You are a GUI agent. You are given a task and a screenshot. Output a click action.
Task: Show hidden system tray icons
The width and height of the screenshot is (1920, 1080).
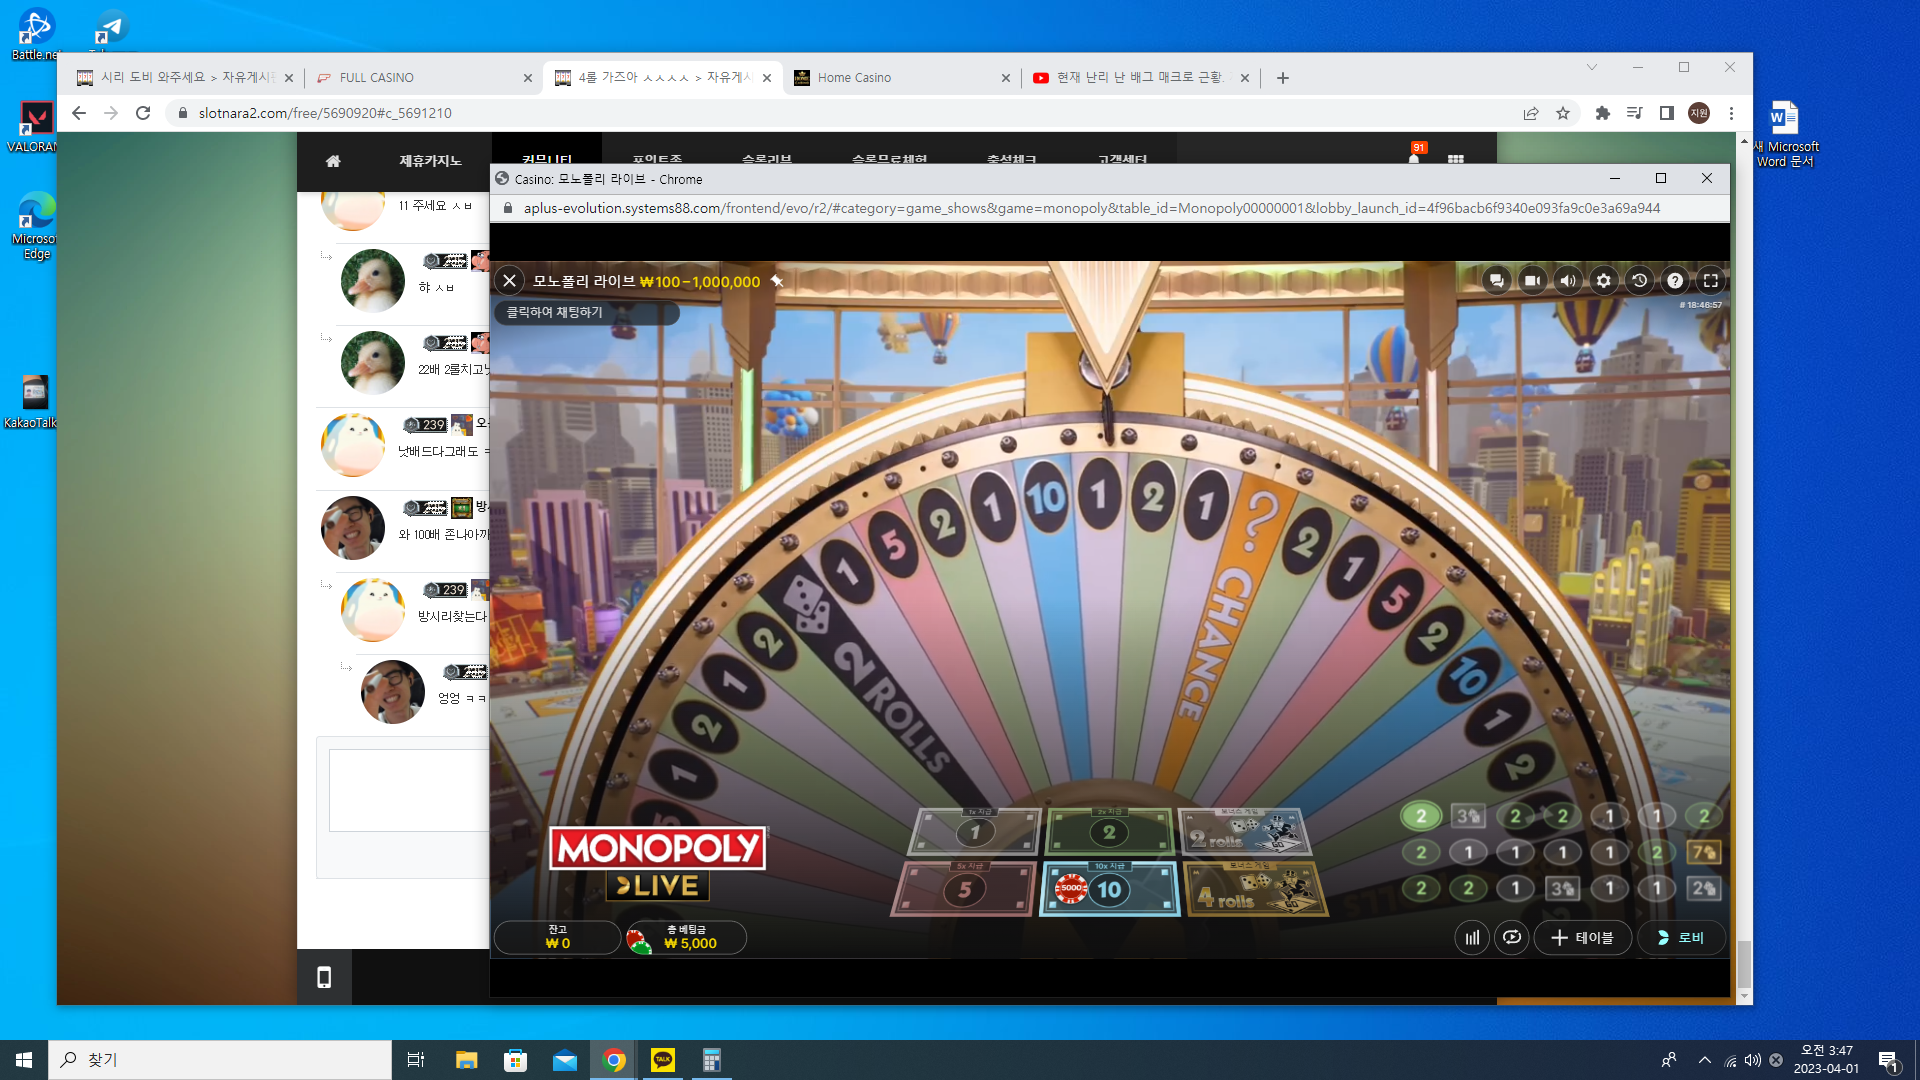[1704, 1060]
